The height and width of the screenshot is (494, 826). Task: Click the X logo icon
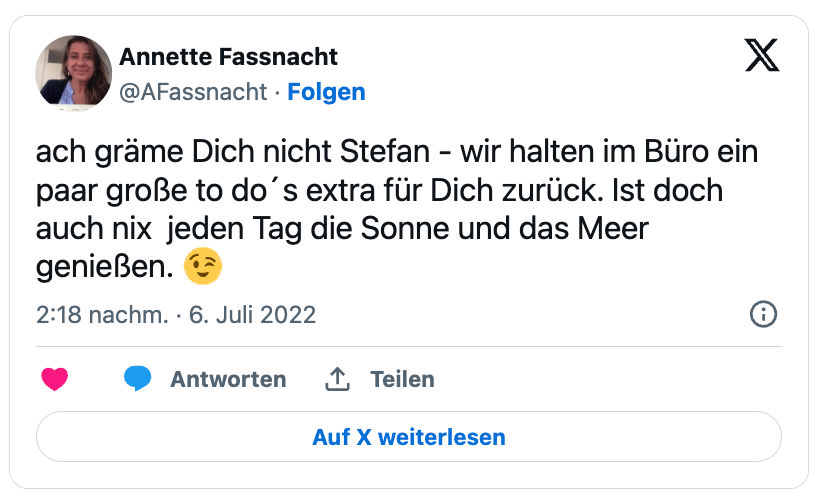[762, 56]
